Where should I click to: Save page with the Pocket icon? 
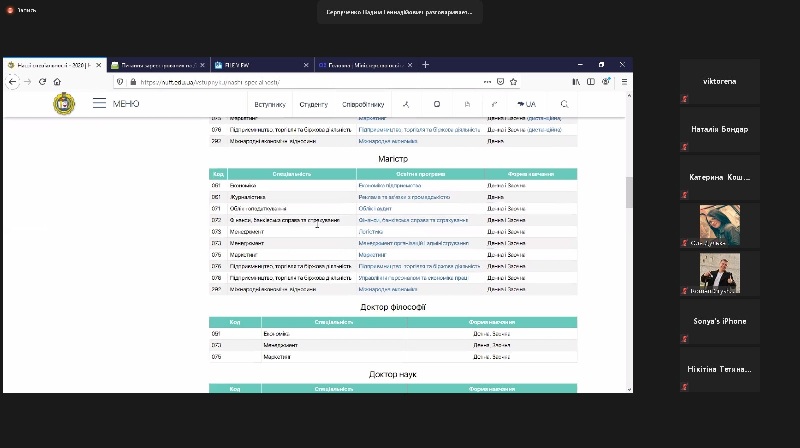[501, 82]
